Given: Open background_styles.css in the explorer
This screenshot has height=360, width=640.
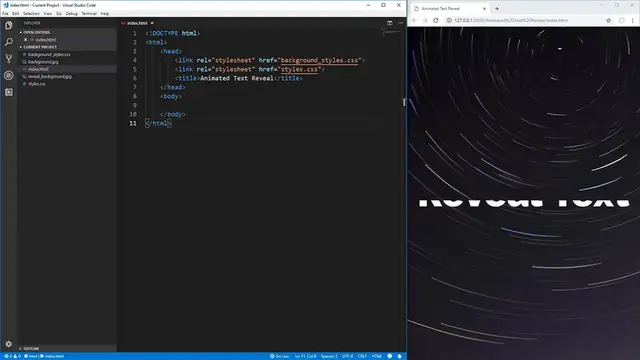Looking at the screenshot, I should 49,54.
